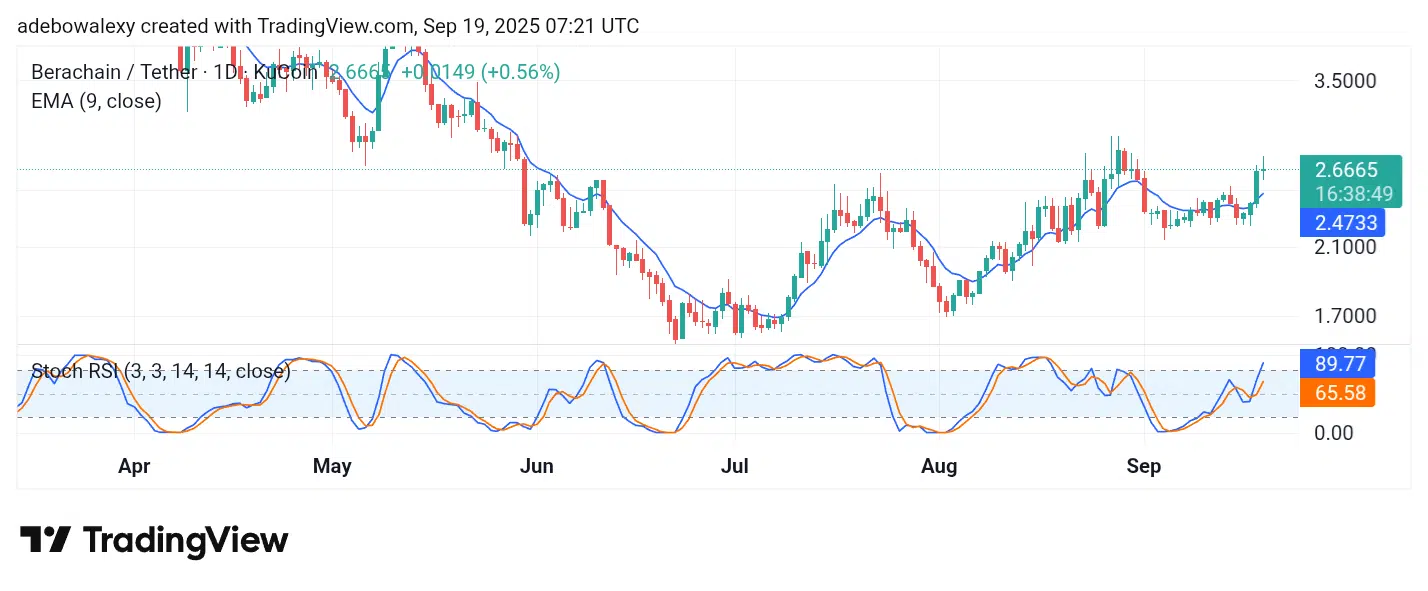Viewport: 1428px width, 591px height.
Task: Click the Jun label on time axis
Action: [x=537, y=466]
